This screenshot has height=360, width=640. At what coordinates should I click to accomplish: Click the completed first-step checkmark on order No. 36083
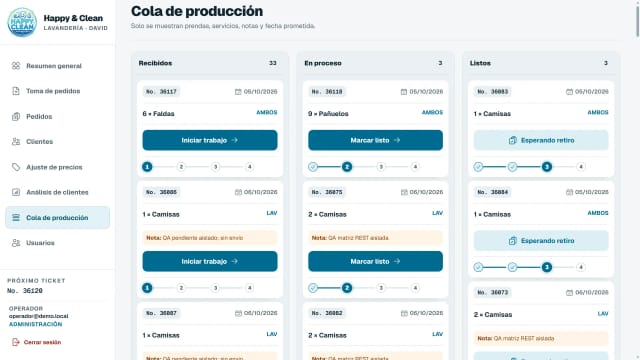[x=478, y=167]
